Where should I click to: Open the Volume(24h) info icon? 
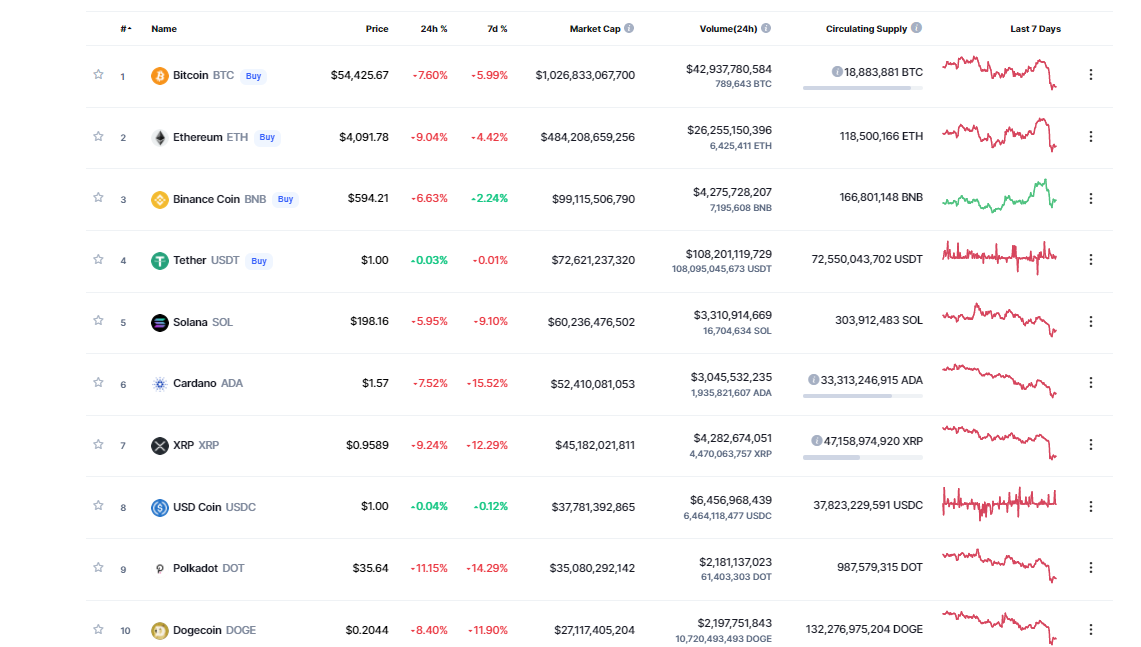(x=766, y=28)
